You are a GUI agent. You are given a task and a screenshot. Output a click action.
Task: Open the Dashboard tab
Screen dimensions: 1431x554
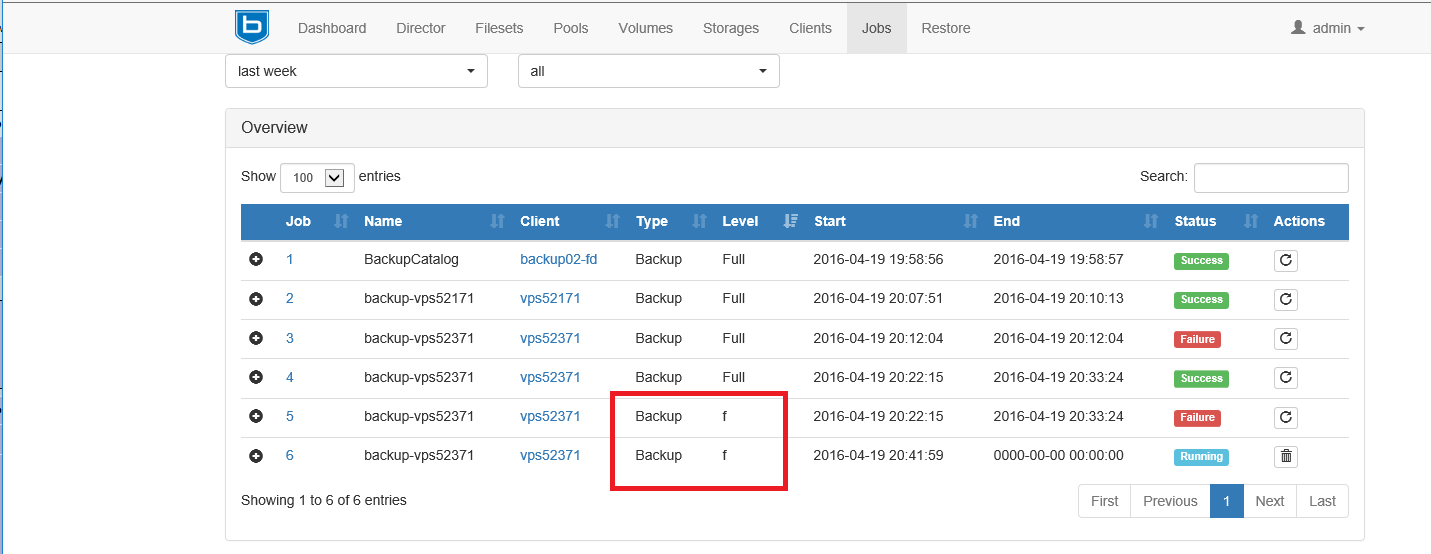point(332,28)
